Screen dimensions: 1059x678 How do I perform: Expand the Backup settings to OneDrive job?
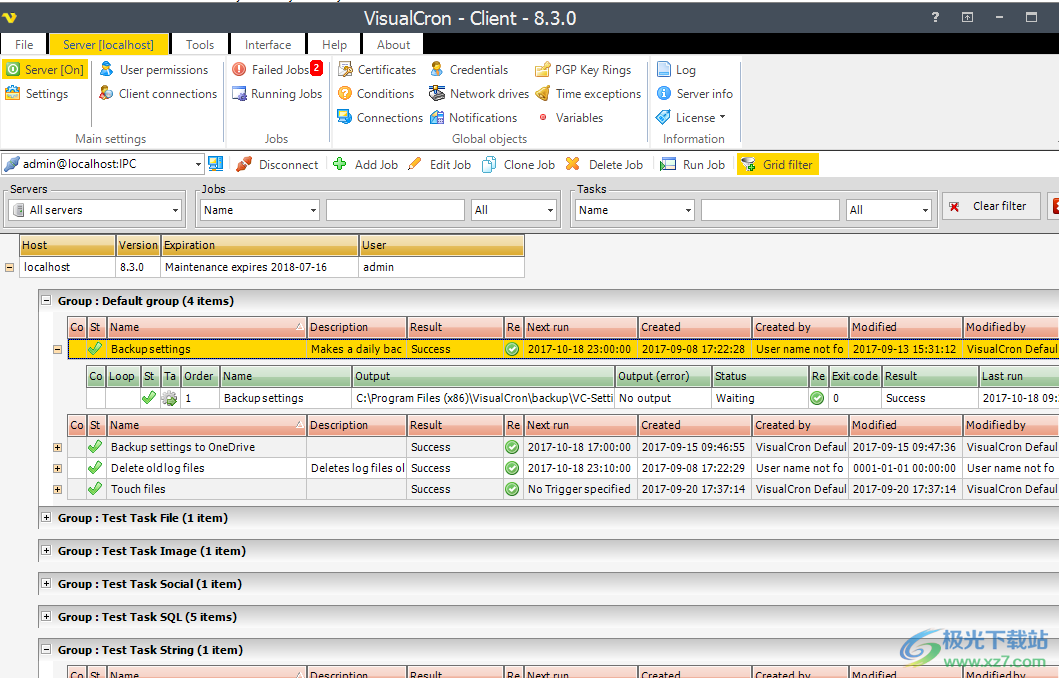pos(57,447)
